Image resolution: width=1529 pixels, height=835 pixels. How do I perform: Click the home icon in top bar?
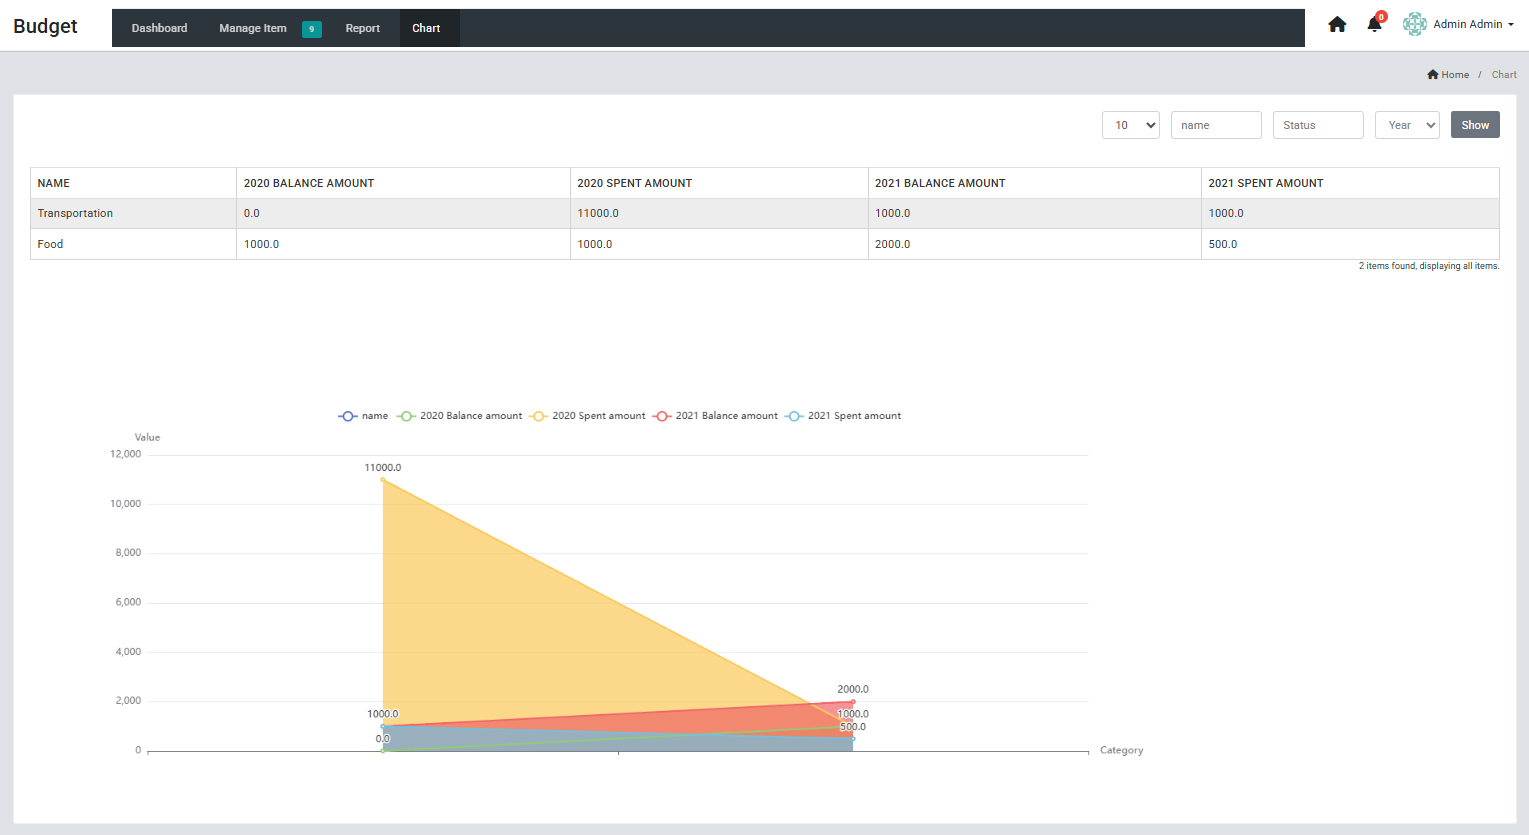(1337, 25)
